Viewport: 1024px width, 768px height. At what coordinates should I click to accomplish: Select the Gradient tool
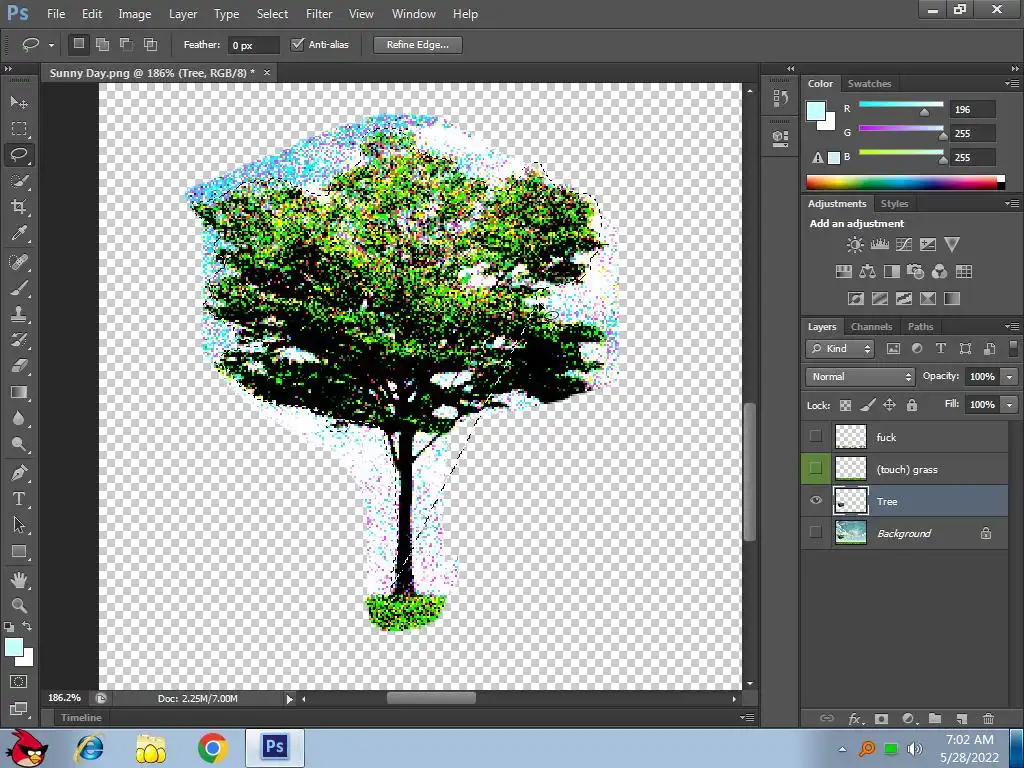(19, 392)
